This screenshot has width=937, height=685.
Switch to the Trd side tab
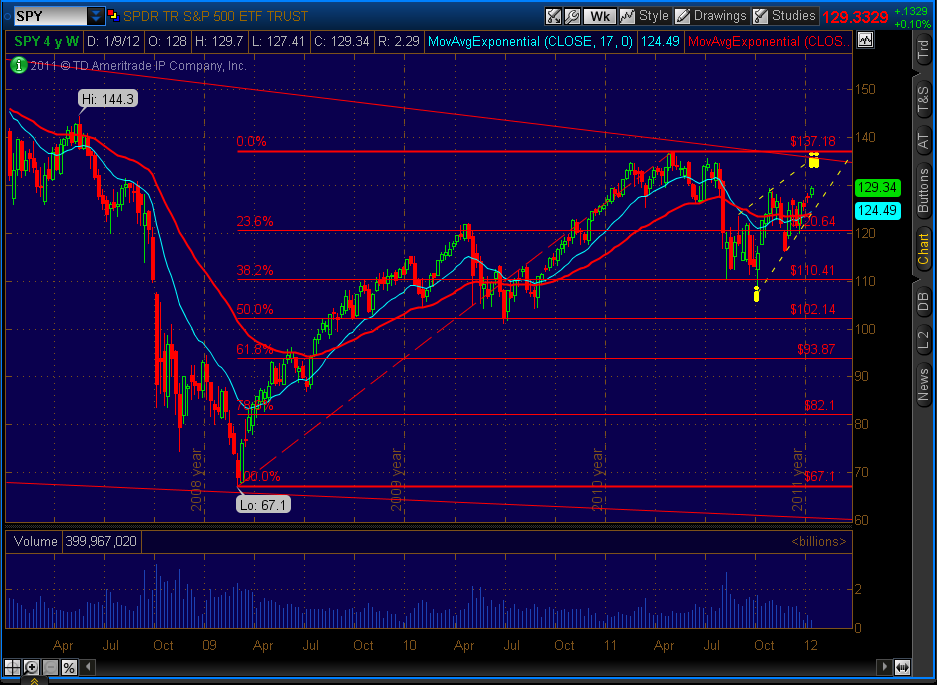924,51
